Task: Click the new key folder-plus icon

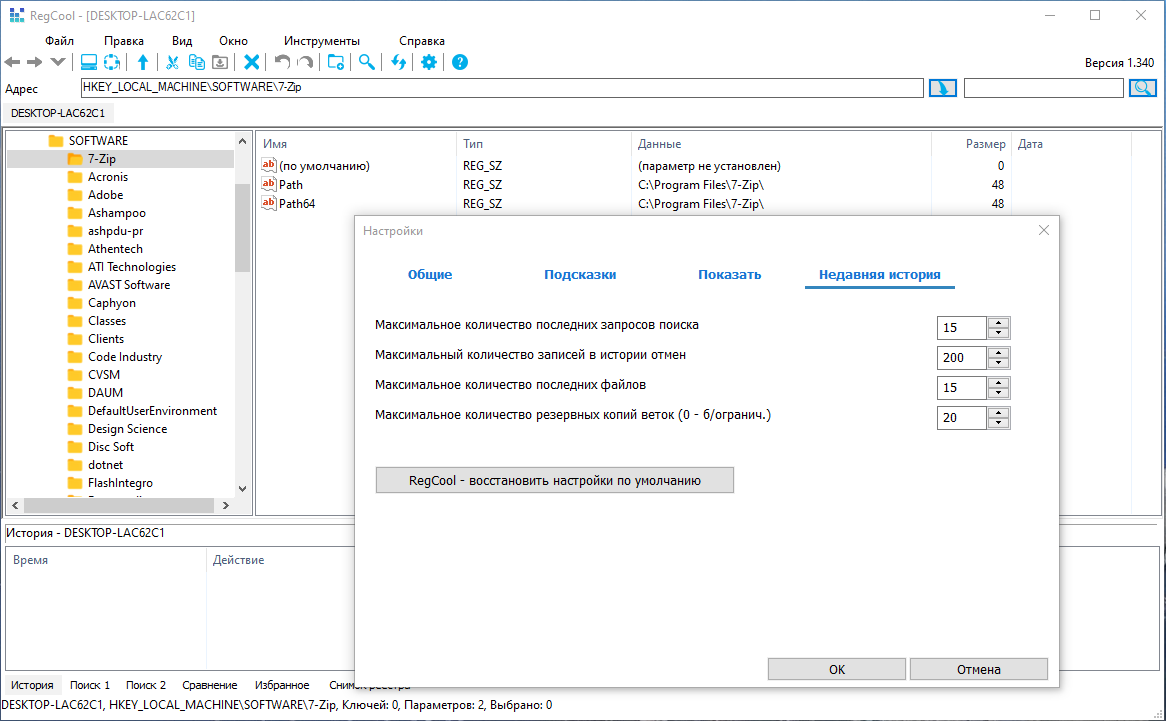Action: click(336, 62)
